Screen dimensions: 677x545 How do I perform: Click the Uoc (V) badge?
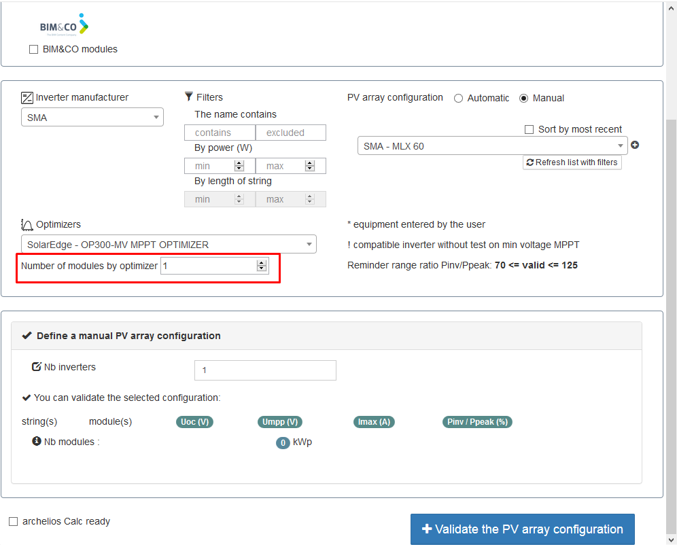[x=194, y=422]
